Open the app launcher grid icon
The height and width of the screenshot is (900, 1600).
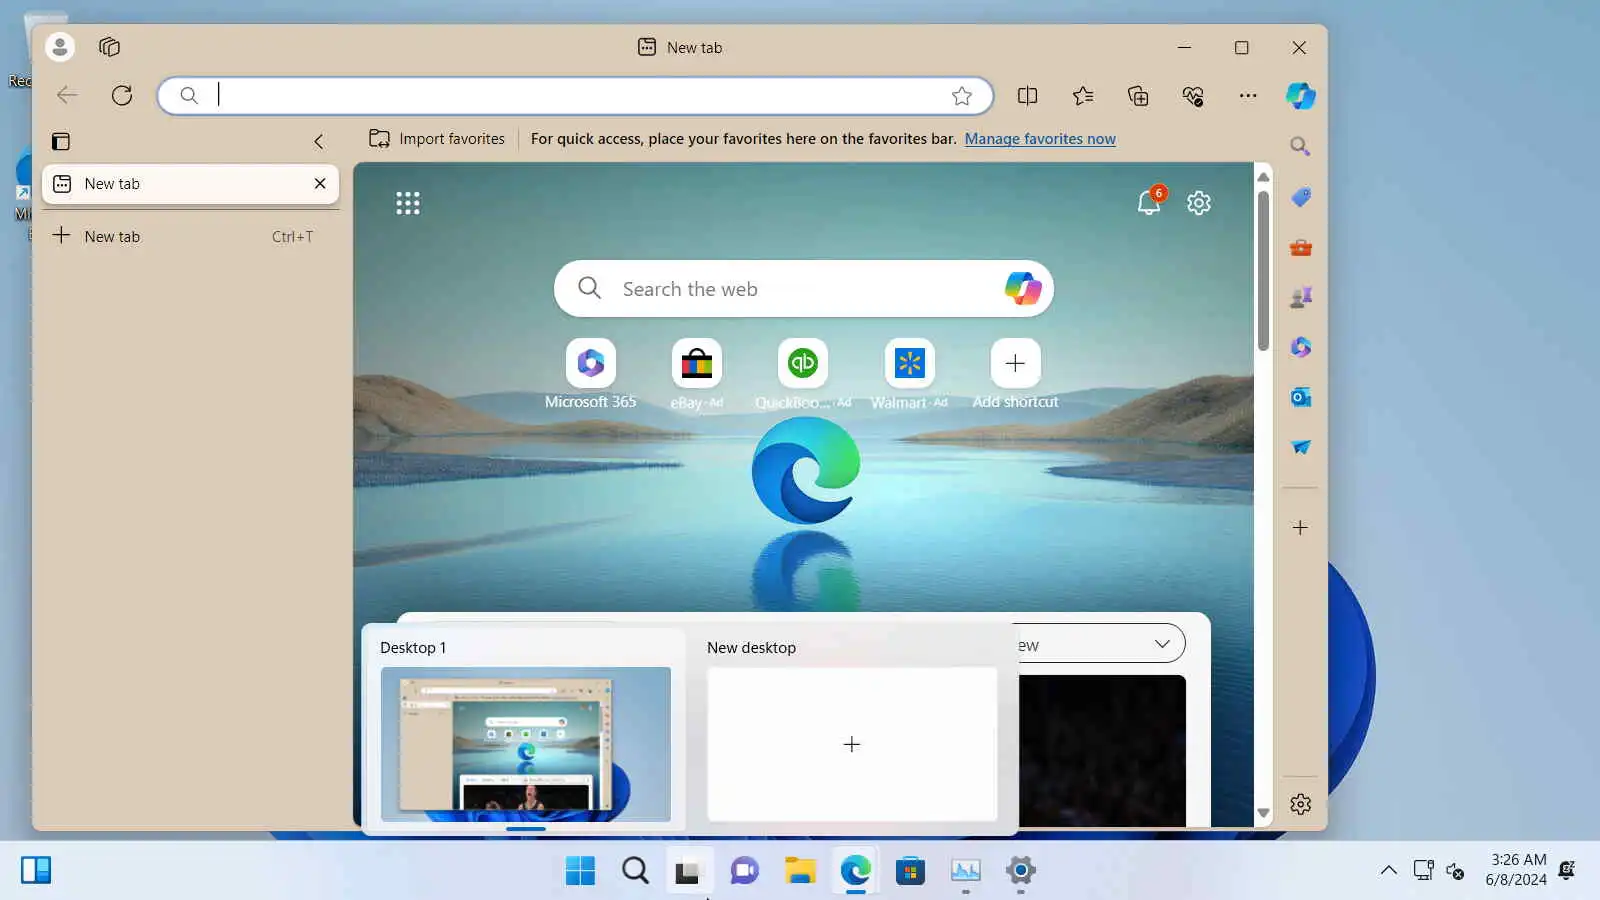click(408, 203)
